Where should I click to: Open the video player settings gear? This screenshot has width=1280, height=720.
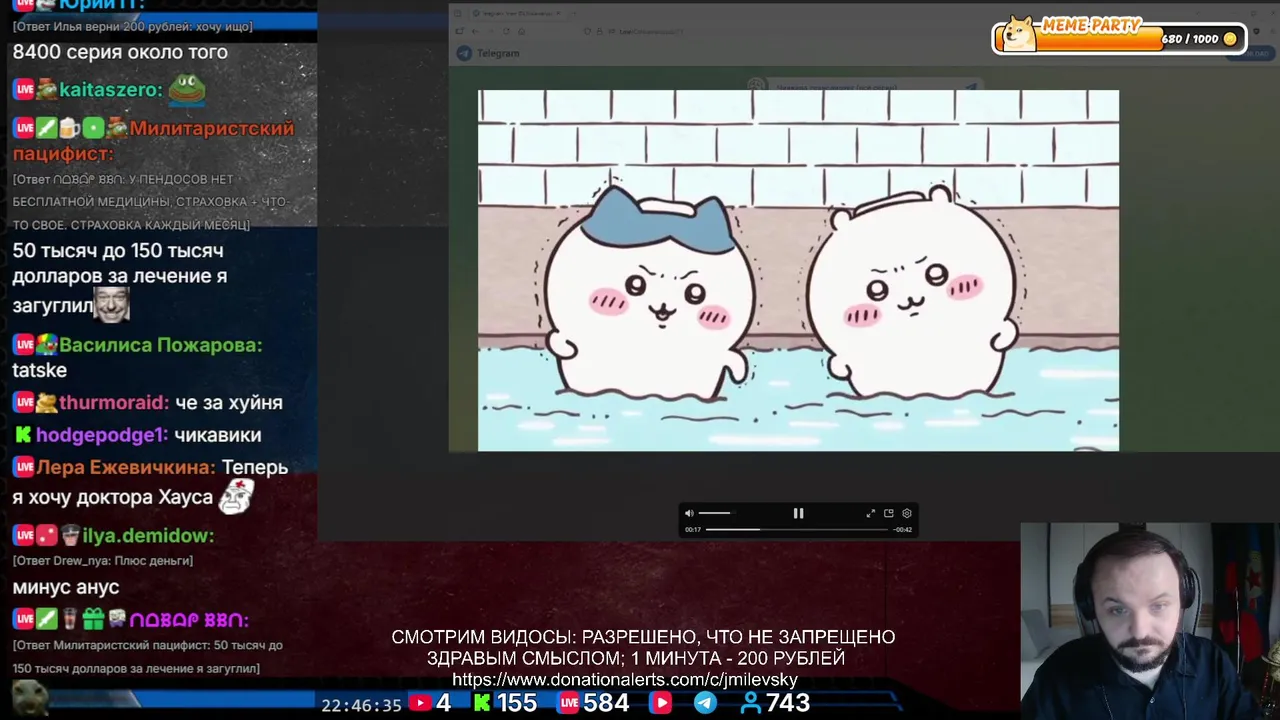[907, 513]
